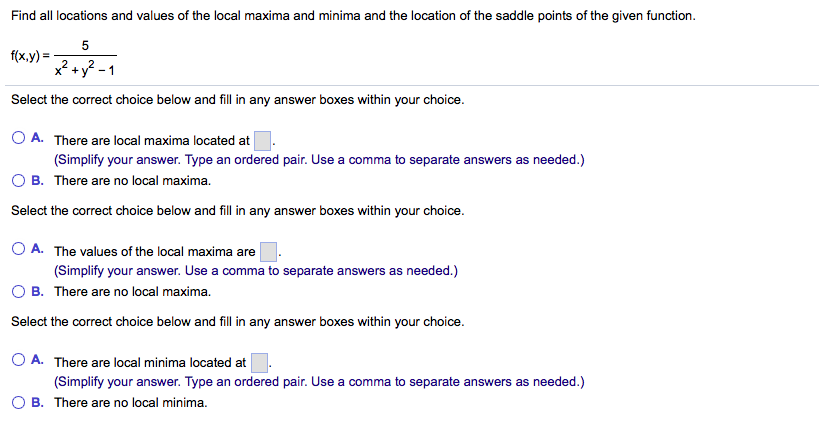
Task: Select radio A for local maxima located at
Action: pos(18,138)
